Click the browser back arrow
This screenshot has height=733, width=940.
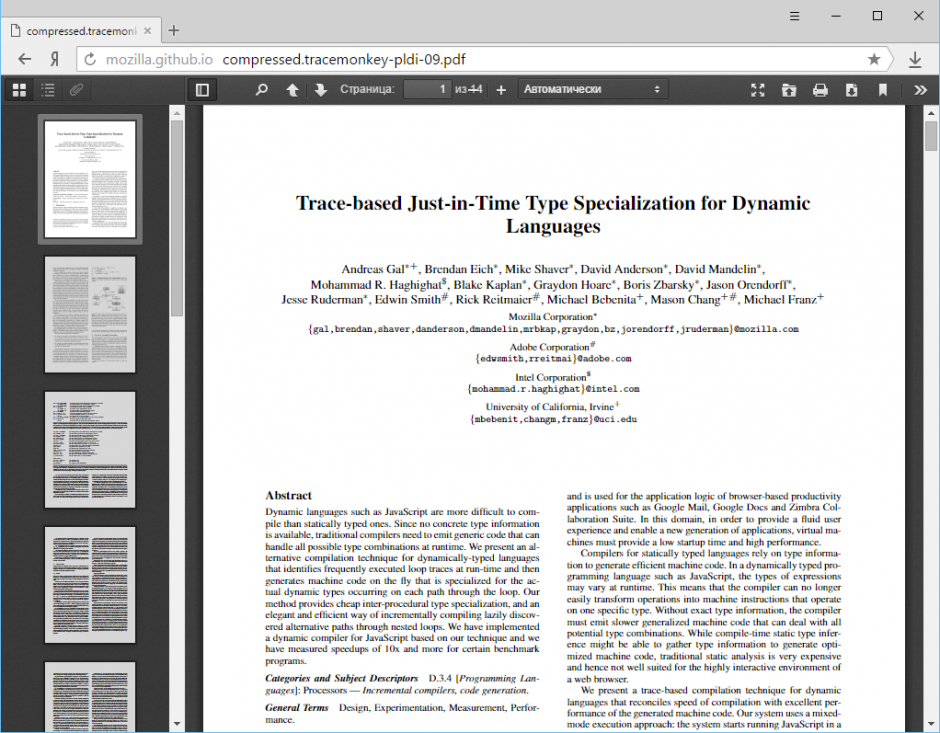25,59
